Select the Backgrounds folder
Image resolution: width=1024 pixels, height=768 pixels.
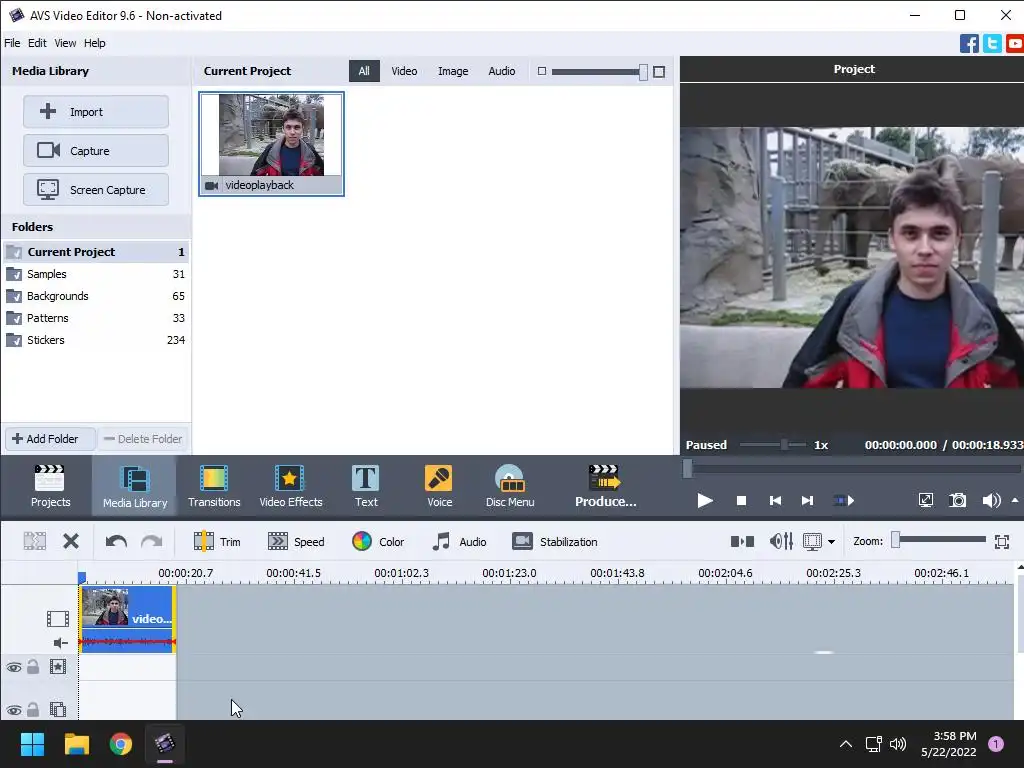96,296
